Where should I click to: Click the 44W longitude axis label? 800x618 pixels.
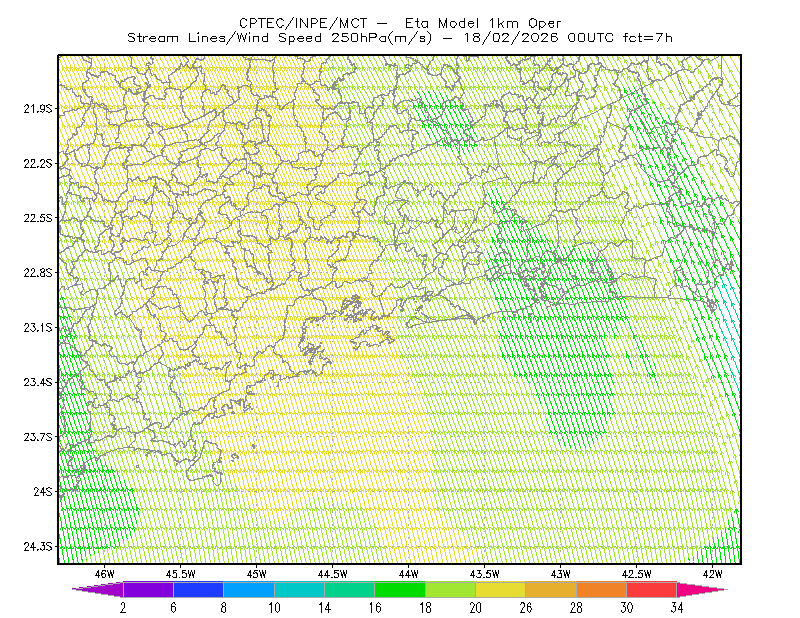point(408,574)
